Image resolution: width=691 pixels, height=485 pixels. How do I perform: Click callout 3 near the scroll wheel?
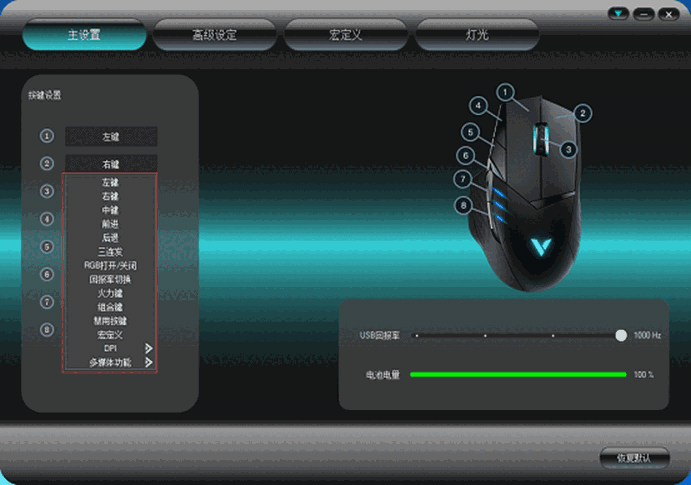click(x=568, y=149)
